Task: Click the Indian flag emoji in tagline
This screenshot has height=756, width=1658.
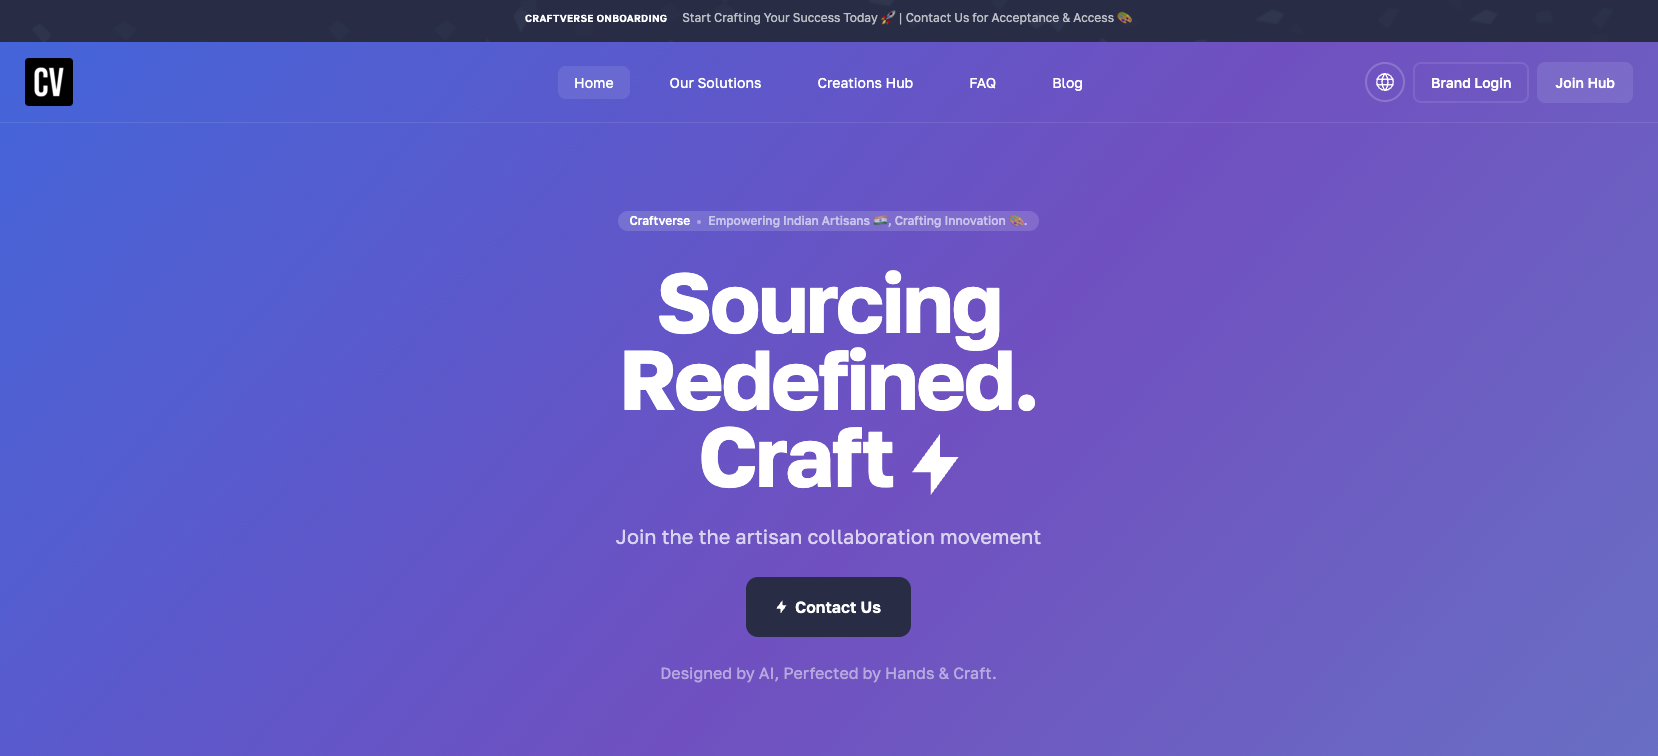Action: [880, 221]
